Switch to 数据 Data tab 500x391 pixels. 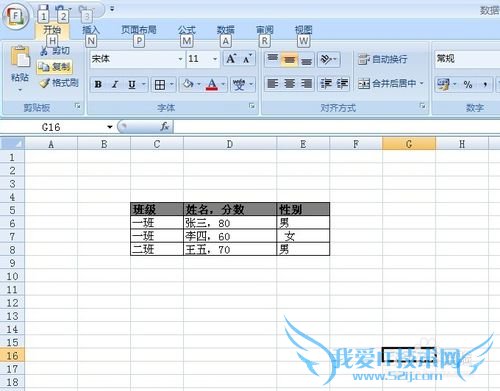(226, 30)
